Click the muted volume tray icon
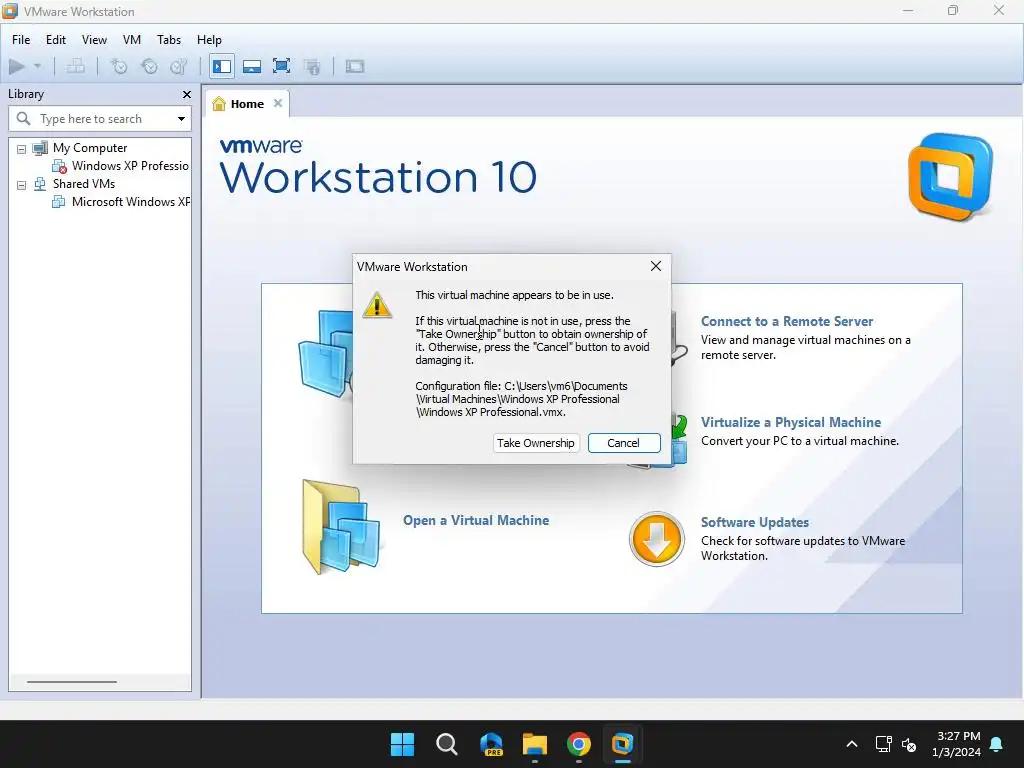This screenshot has width=1024, height=768. point(908,744)
